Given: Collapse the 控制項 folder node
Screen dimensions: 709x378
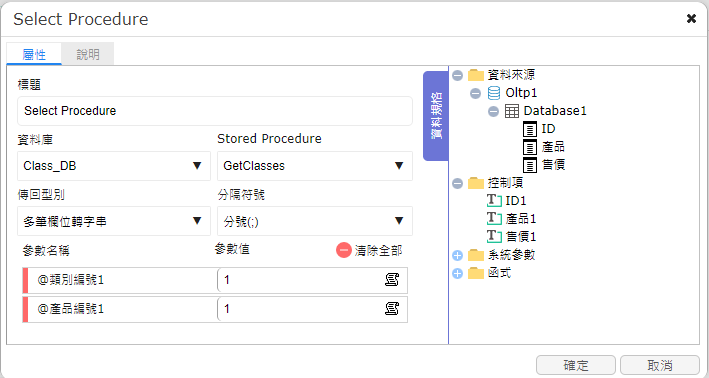Looking at the screenshot, I should [x=458, y=183].
